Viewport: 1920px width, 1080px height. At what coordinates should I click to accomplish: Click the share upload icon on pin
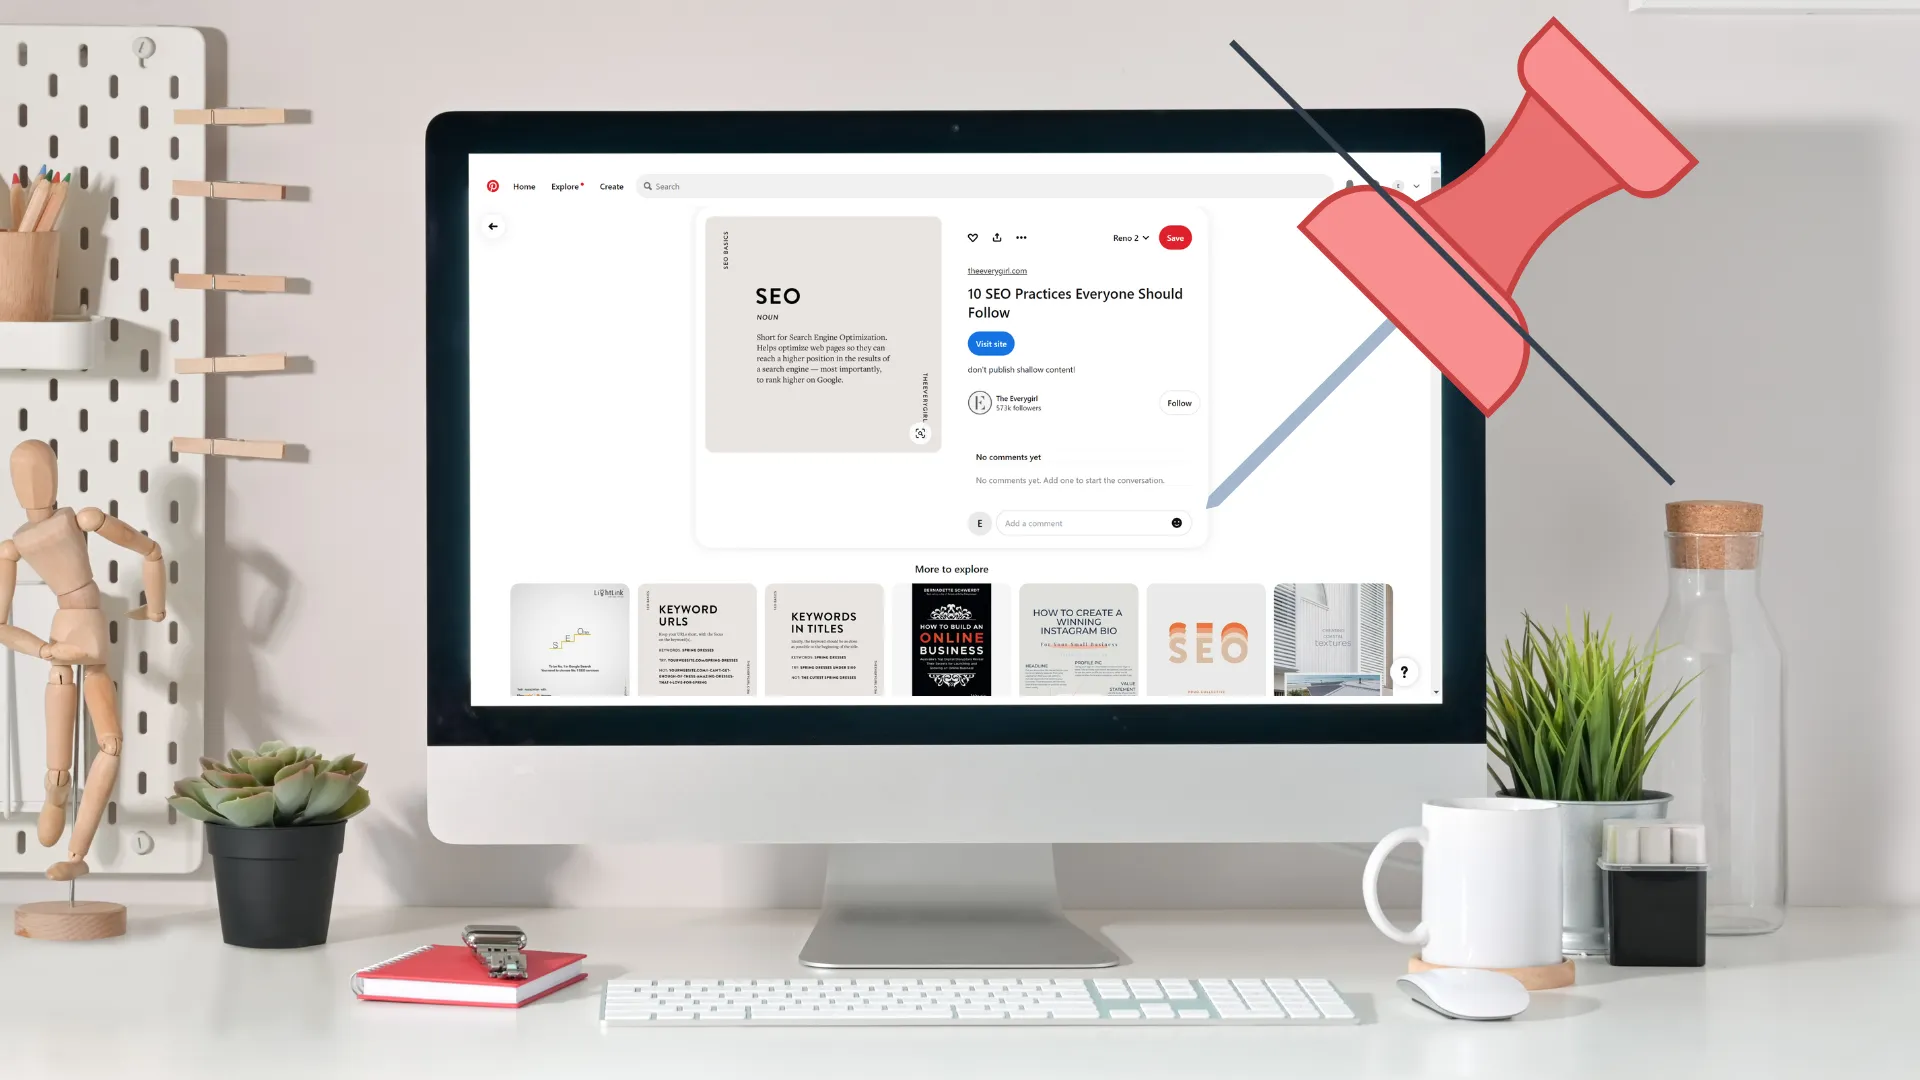[997, 237]
